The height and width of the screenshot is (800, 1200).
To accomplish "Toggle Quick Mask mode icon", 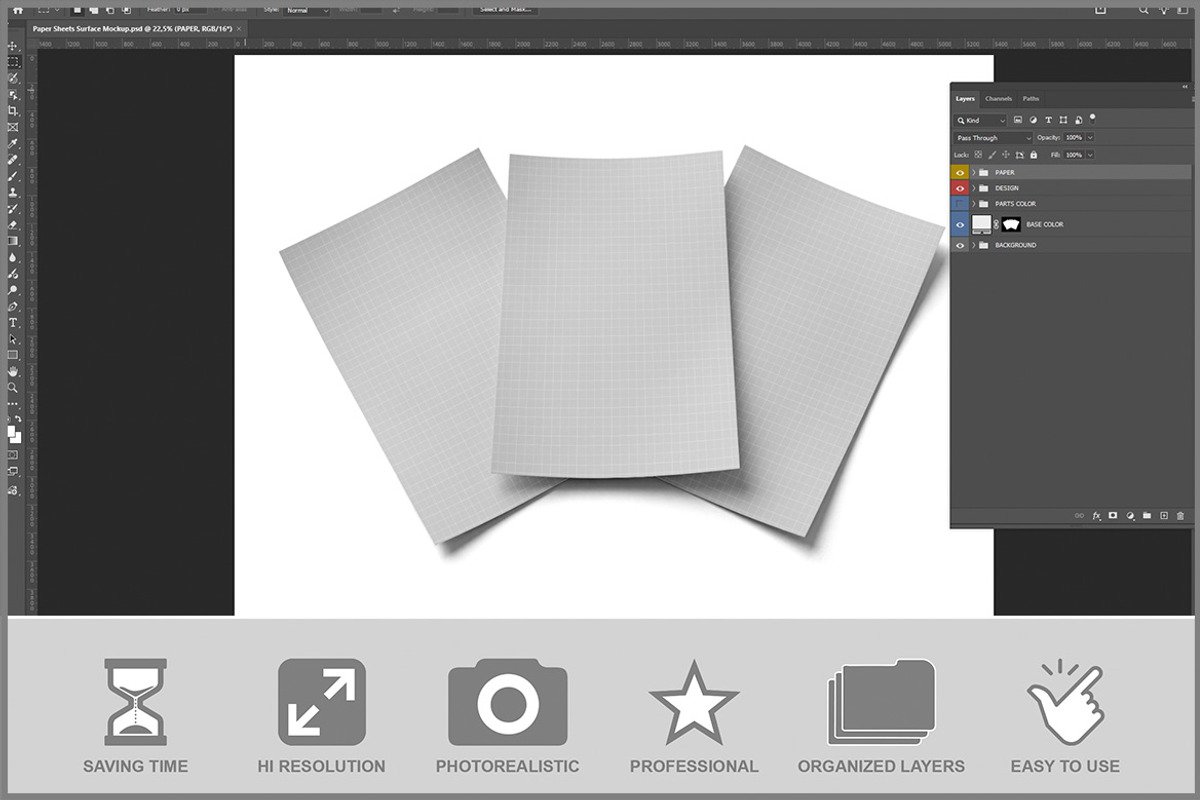I will point(13,455).
